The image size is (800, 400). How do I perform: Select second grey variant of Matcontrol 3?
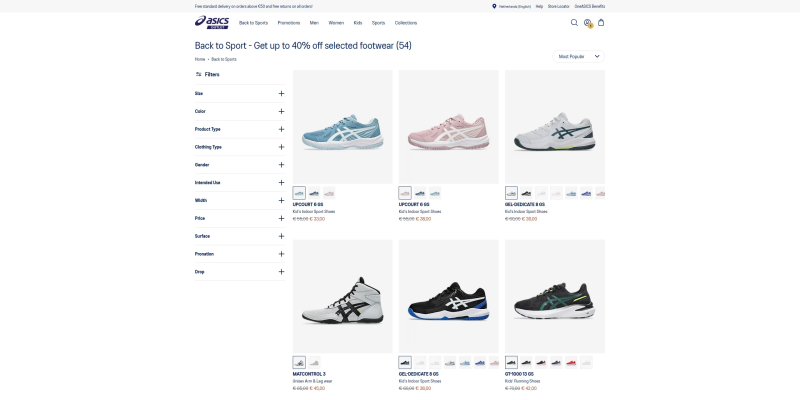pyautogui.click(x=314, y=362)
